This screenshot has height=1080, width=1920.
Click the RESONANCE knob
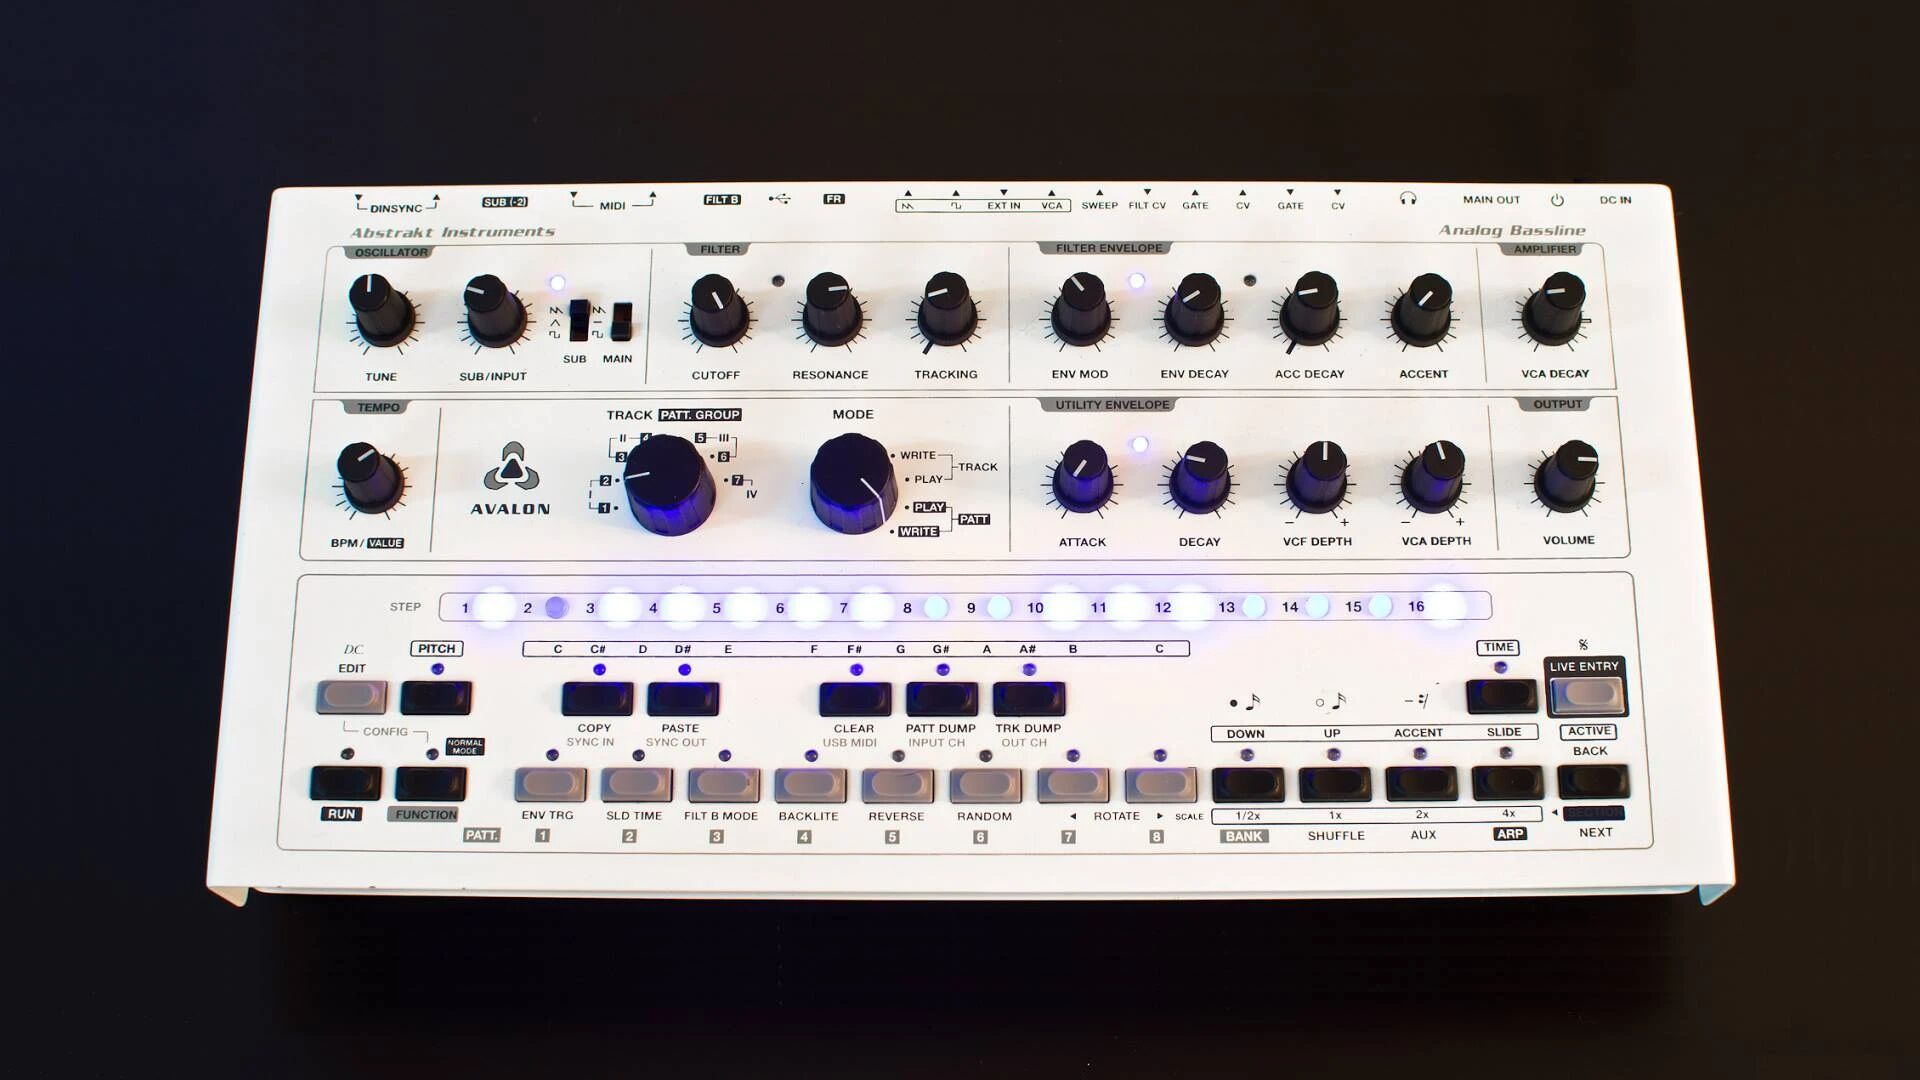click(x=830, y=309)
